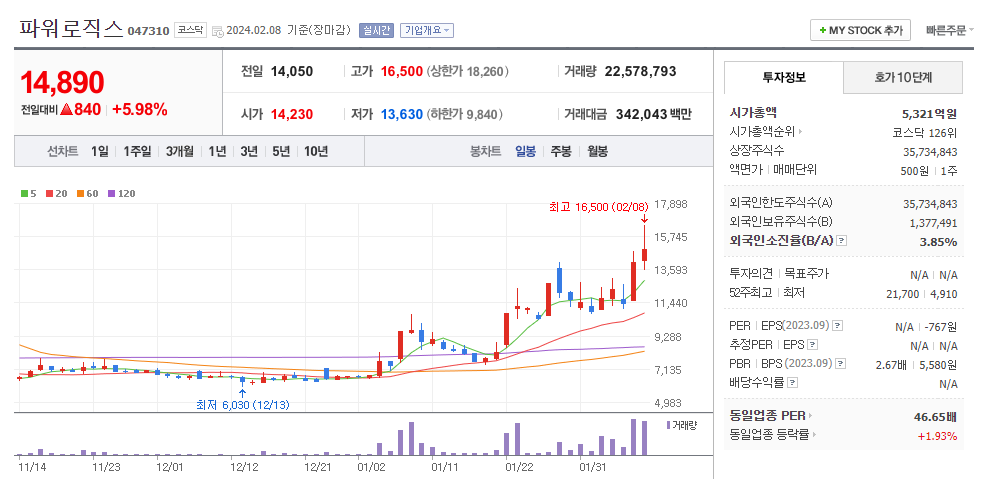The image size is (983, 479).
Task: Click the 코스닥 market badge
Action: pyautogui.click(x=190, y=30)
